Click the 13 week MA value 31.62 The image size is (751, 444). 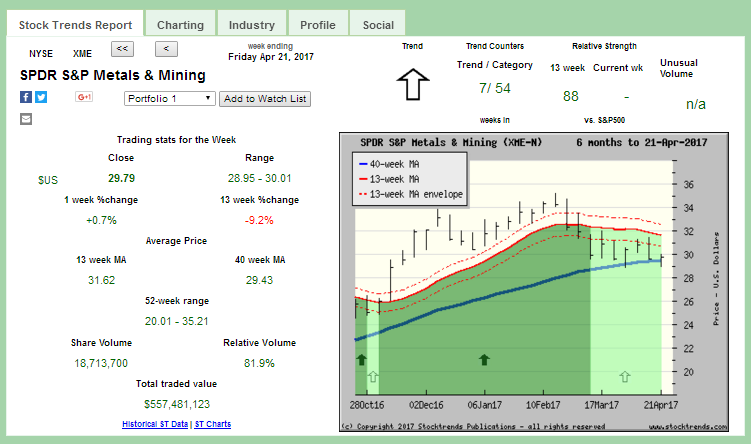[x=101, y=280]
